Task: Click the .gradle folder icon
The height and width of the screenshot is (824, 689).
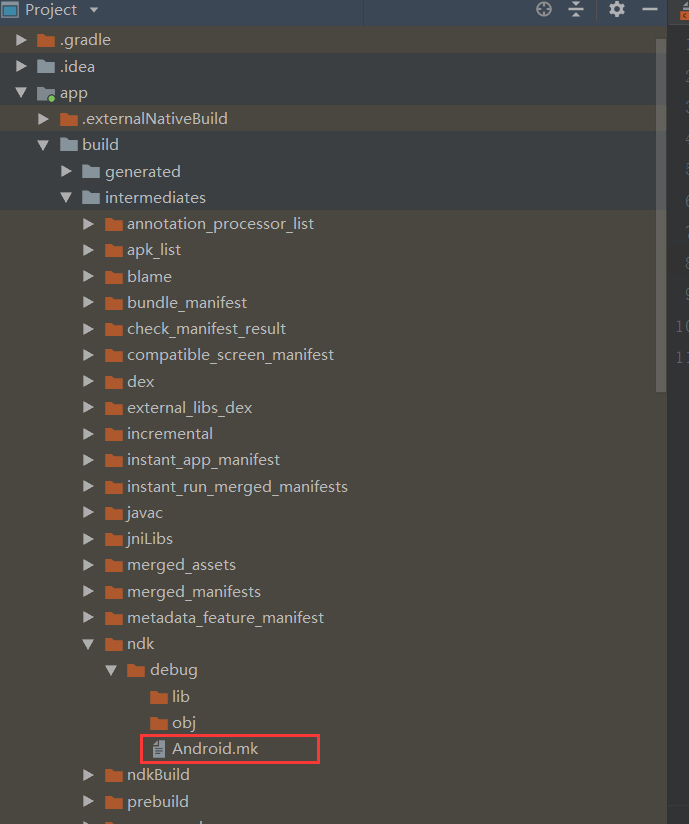Action: coord(45,40)
